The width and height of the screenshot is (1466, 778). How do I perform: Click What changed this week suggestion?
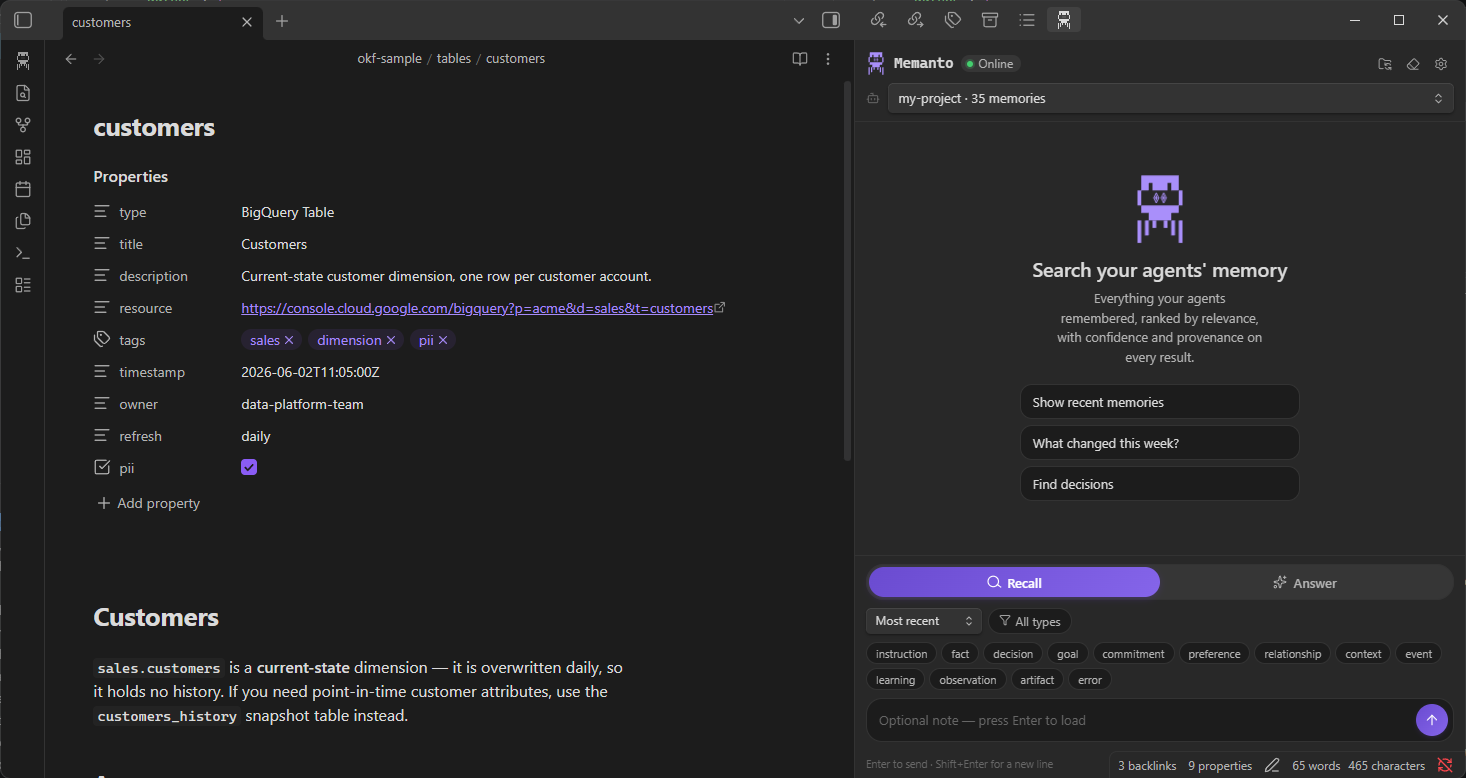[x=1159, y=443]
